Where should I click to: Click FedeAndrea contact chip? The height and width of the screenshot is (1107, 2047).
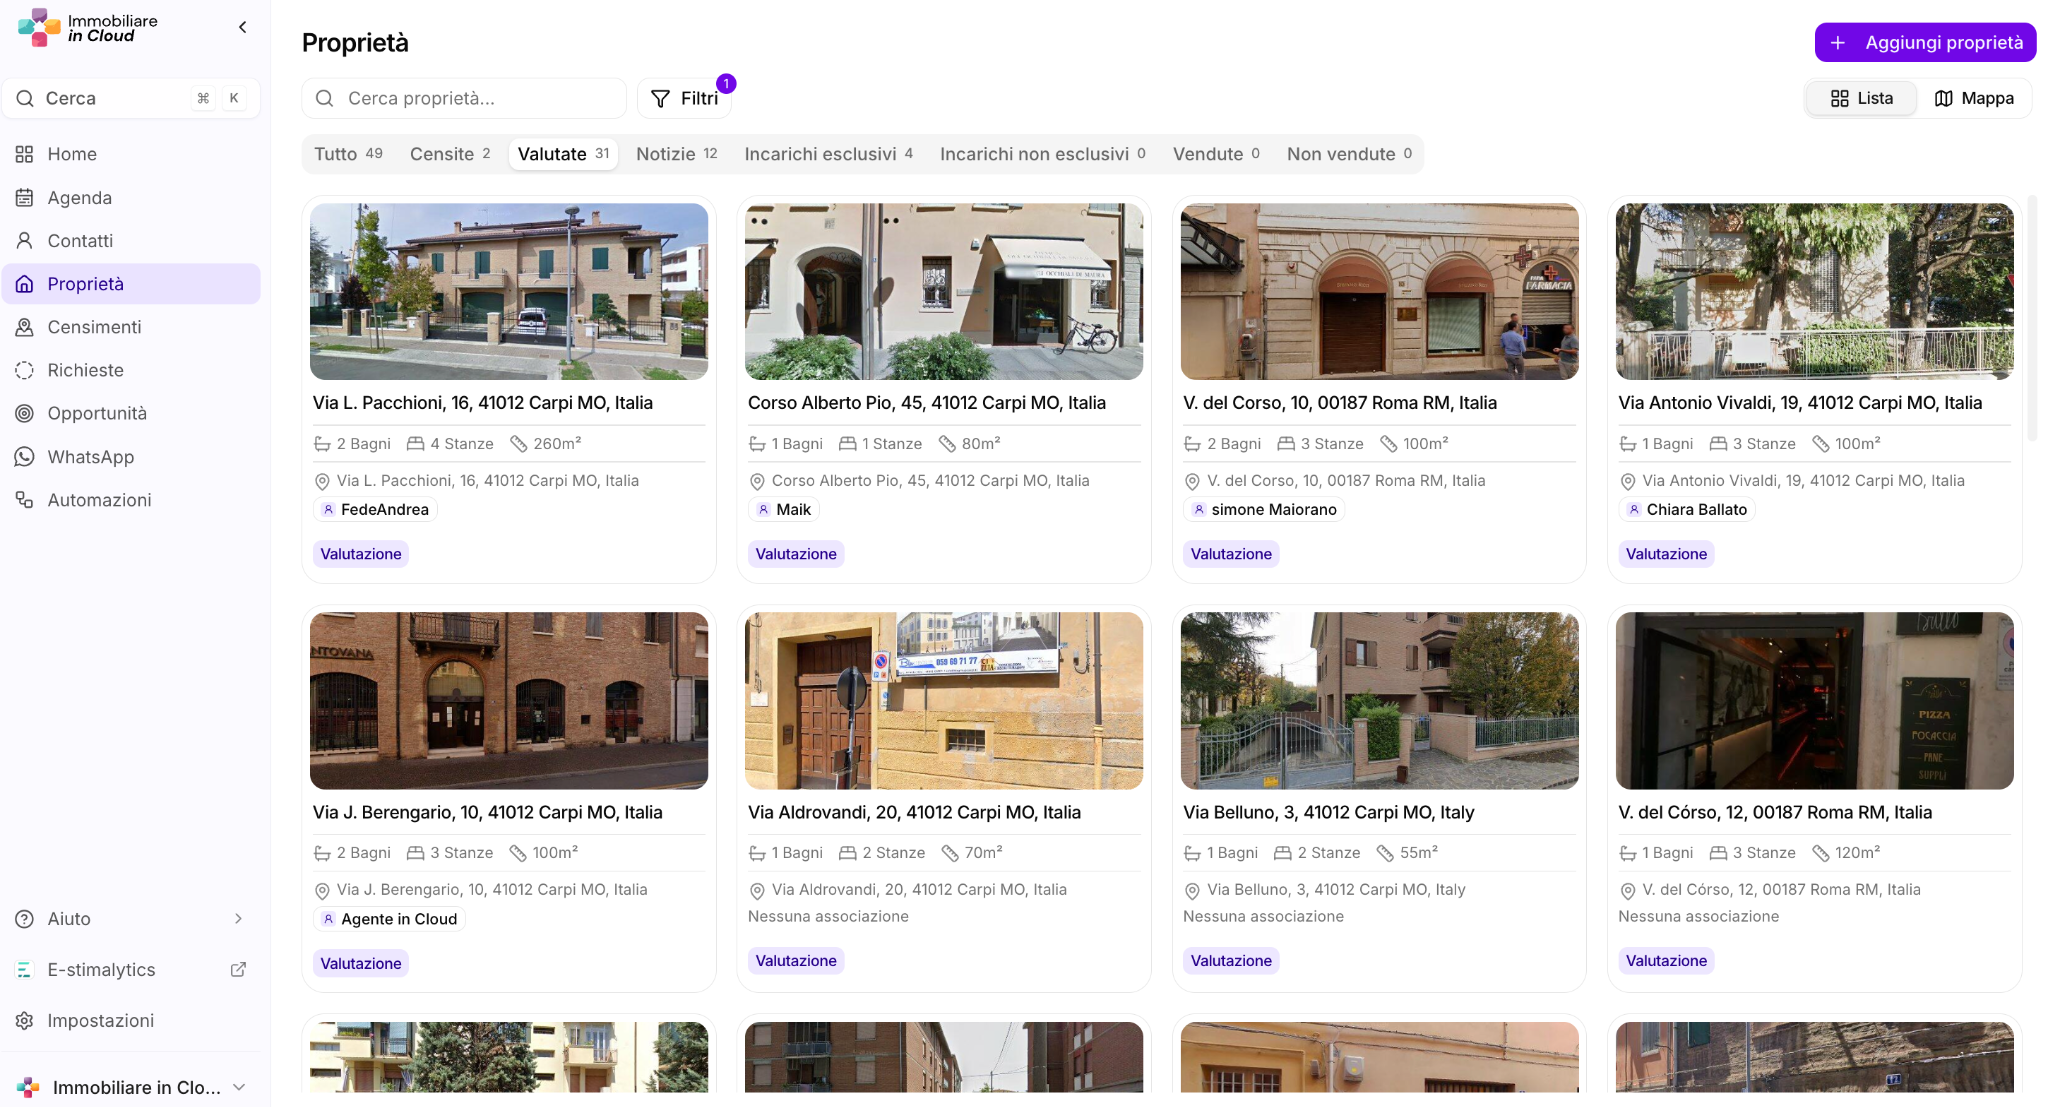(375, 510)
